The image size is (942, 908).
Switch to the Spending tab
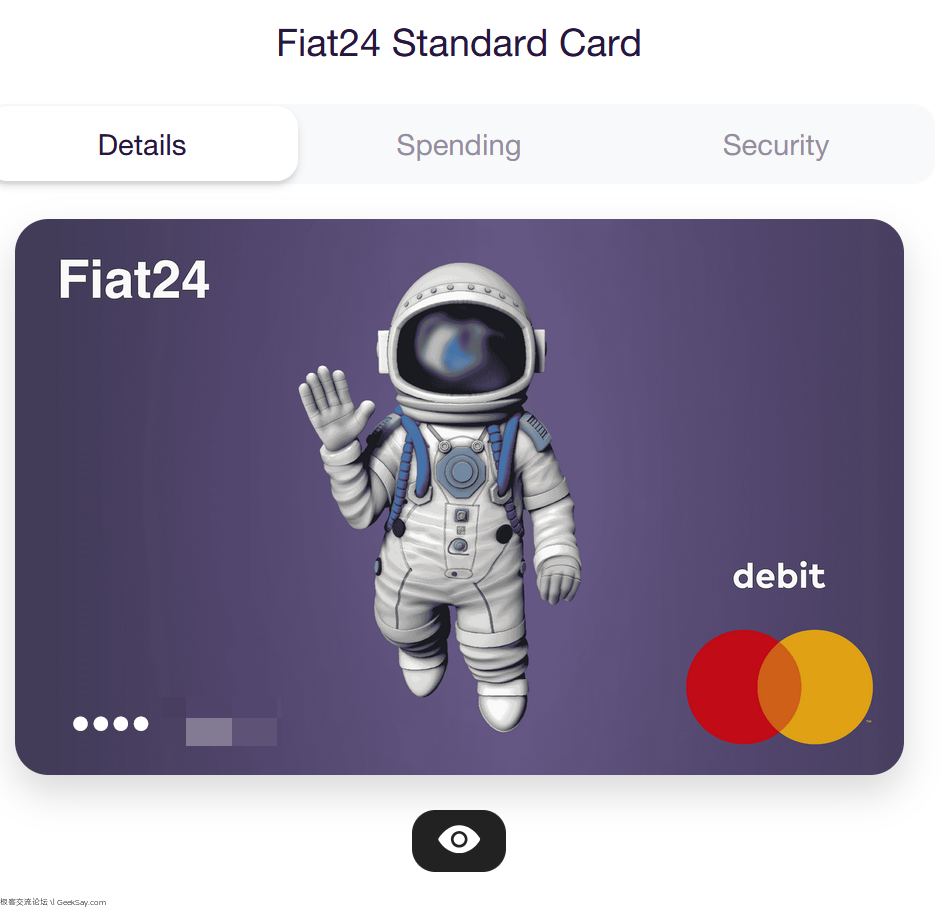click(x=458, y=145)
